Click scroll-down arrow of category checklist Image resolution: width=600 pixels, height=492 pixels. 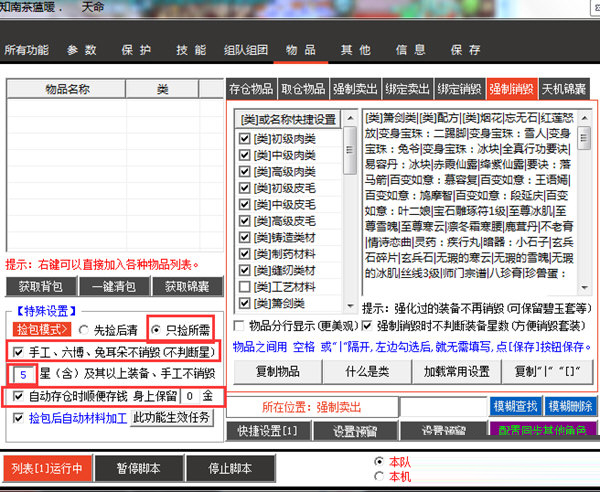350,305
